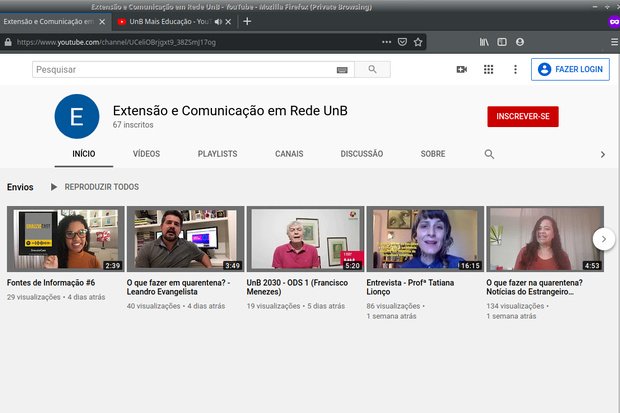Switch to the Extensão e Comunicação tab
The height and width of the screenshot is (413, 620).
[49, 22]
